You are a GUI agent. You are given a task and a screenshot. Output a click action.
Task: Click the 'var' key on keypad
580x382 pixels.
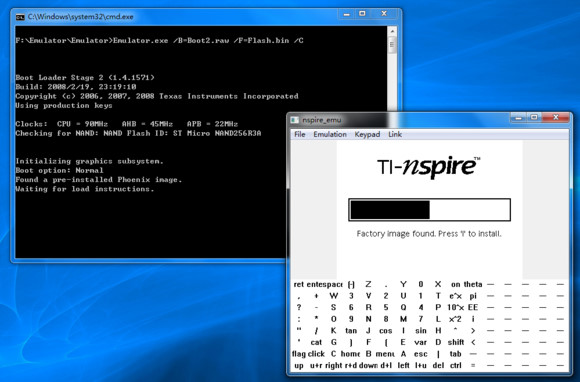click(x=421, y=342)
